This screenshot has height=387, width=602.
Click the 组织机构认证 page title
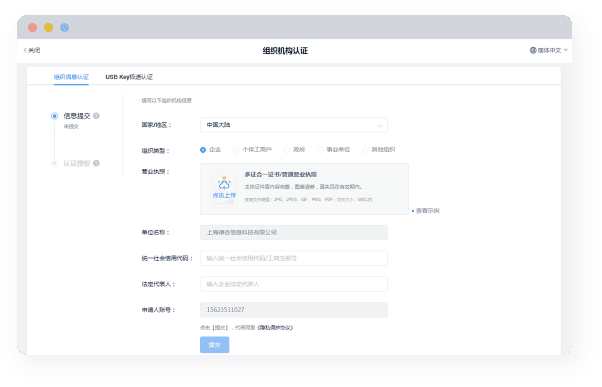pos(285,51)
